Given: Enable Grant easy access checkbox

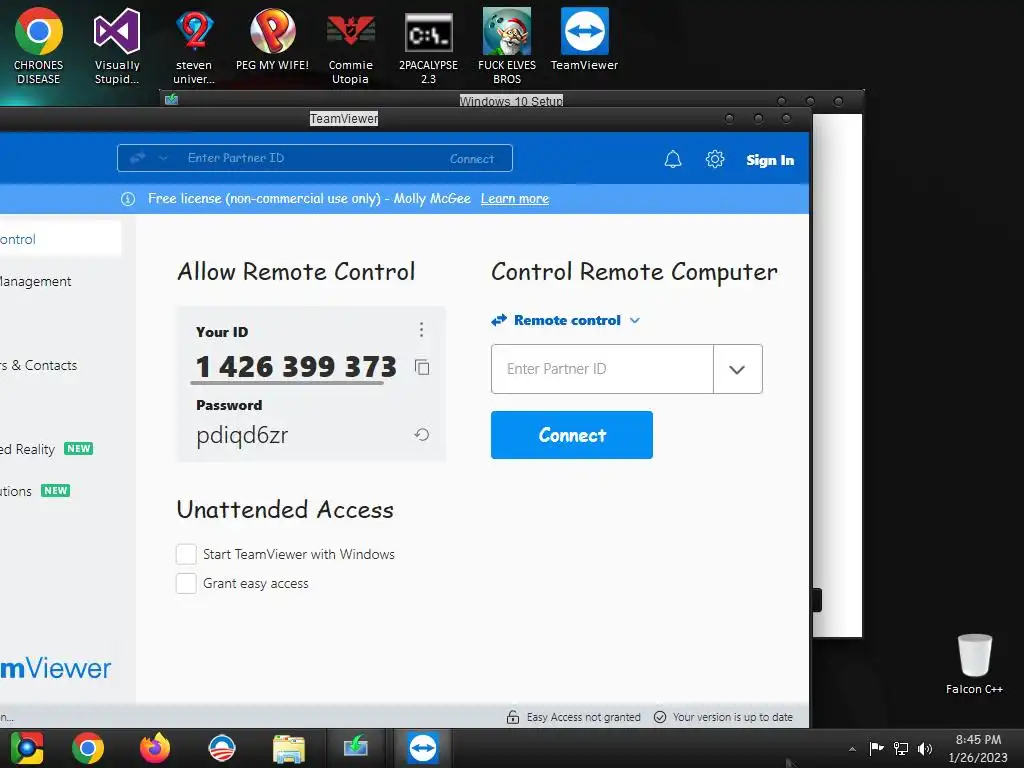Looking at the screenshot, I should 186,583.
